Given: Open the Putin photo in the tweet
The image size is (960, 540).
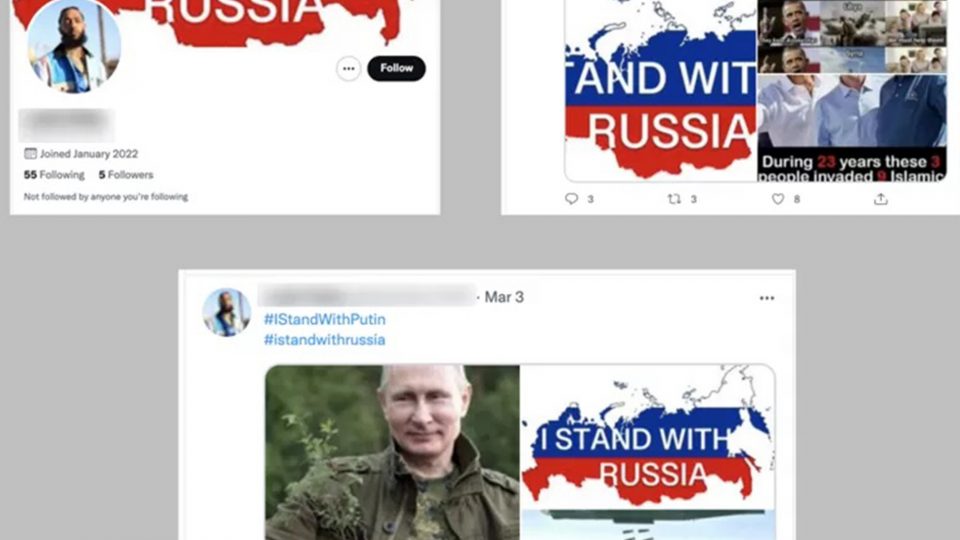Looking at the screenshot, I should pos(392,452).
